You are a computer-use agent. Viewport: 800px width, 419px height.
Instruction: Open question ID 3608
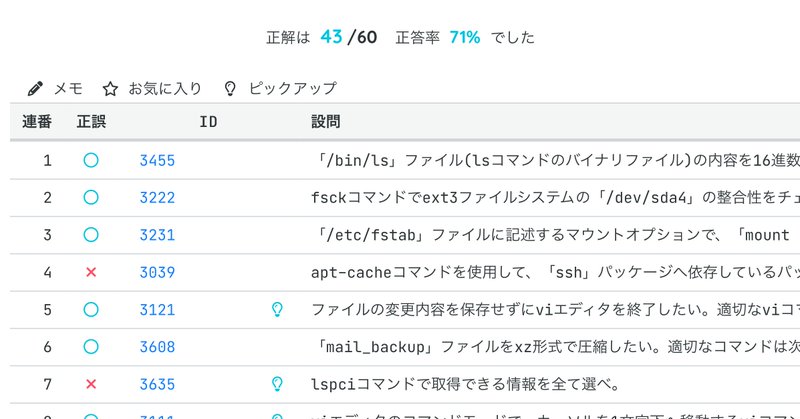pyautogui.click(x=157, y=347)
